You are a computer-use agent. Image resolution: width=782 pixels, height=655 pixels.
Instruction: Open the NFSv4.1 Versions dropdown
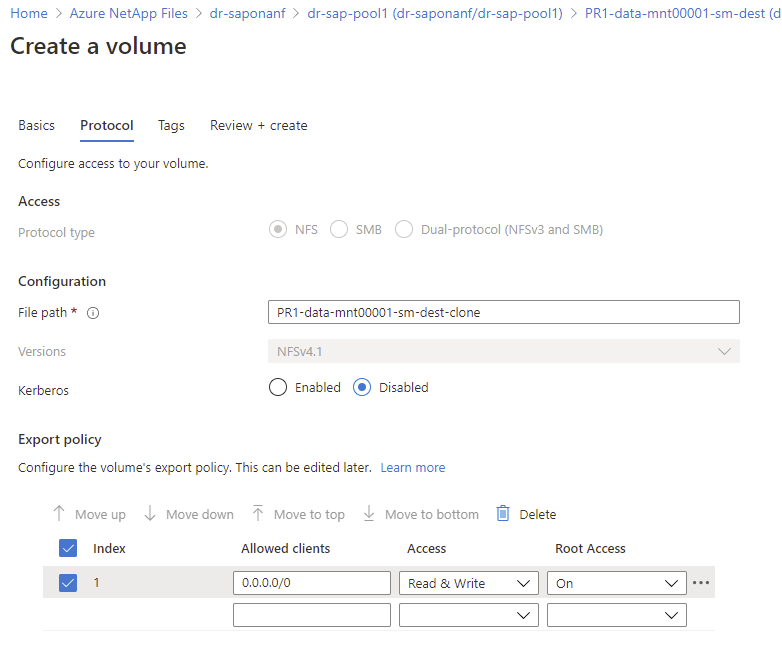[x=504, y=351]
